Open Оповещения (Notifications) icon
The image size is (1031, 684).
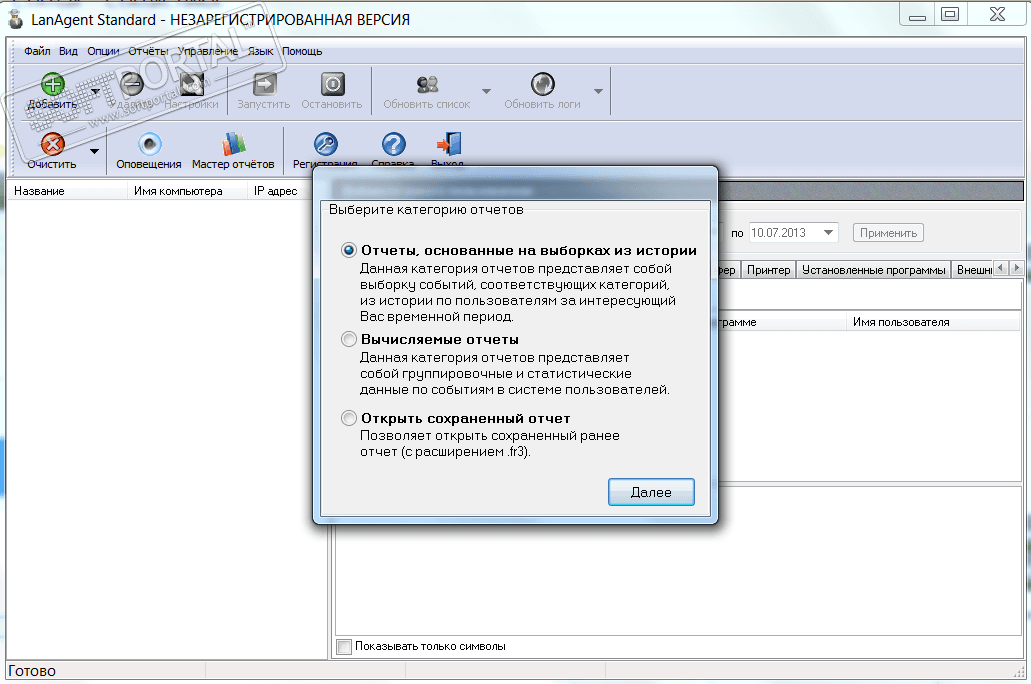point(149,144)
